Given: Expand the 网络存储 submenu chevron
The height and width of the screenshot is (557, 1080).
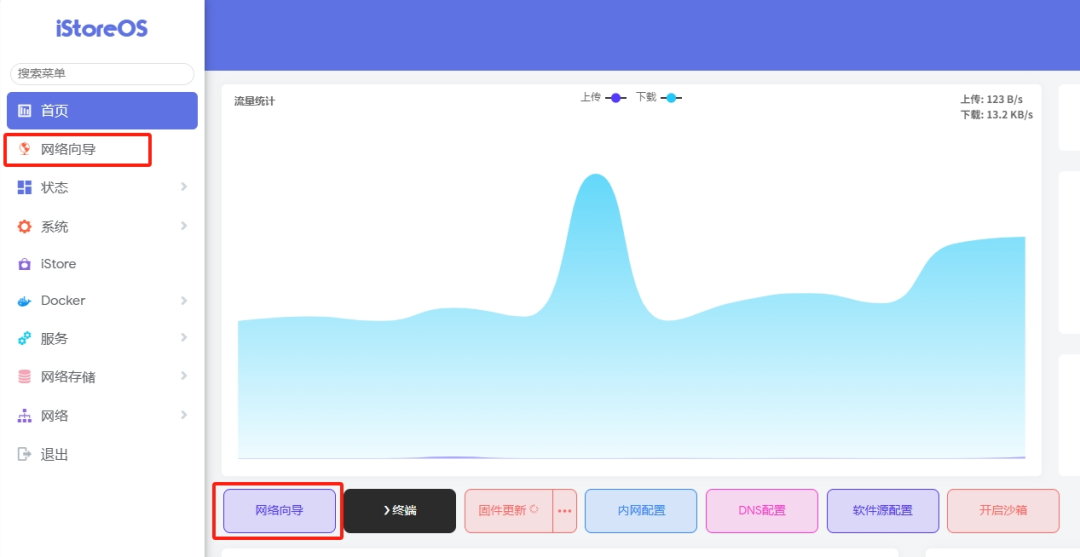Looking at the screenshot, I should (x=184, y=376).
